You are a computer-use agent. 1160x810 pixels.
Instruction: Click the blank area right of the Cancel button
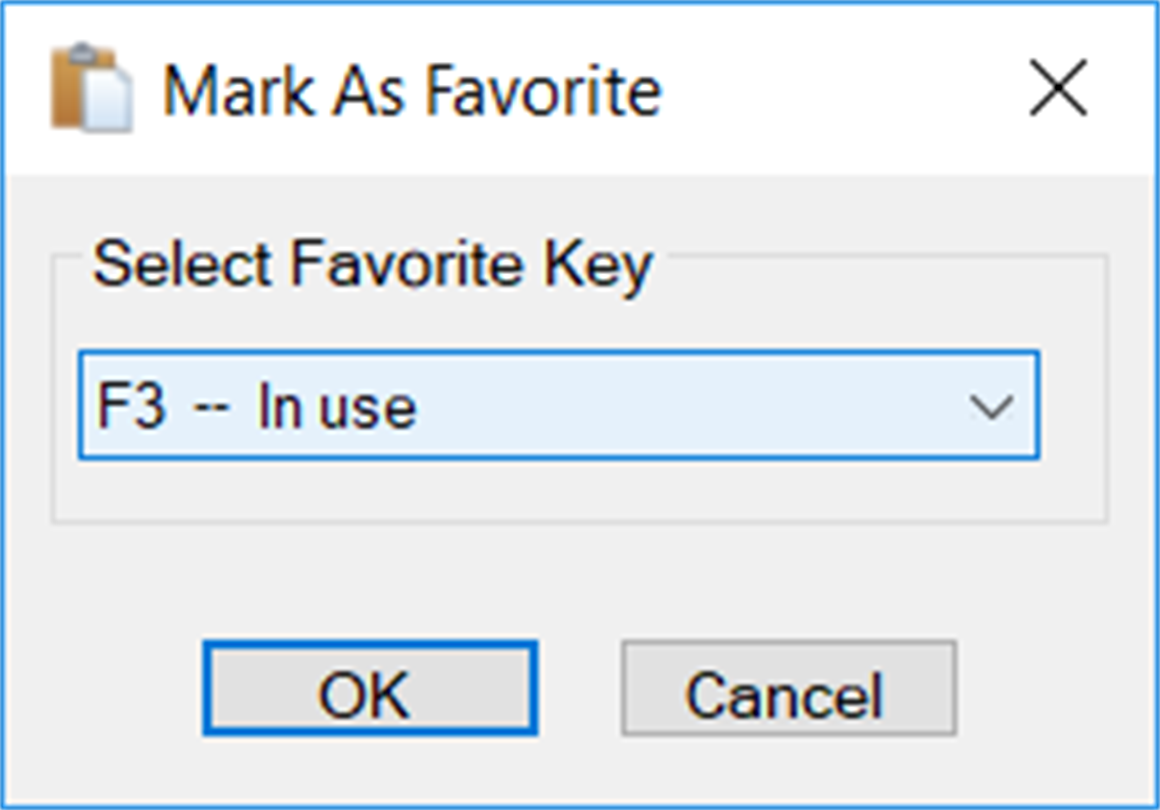pos(1050,690)
